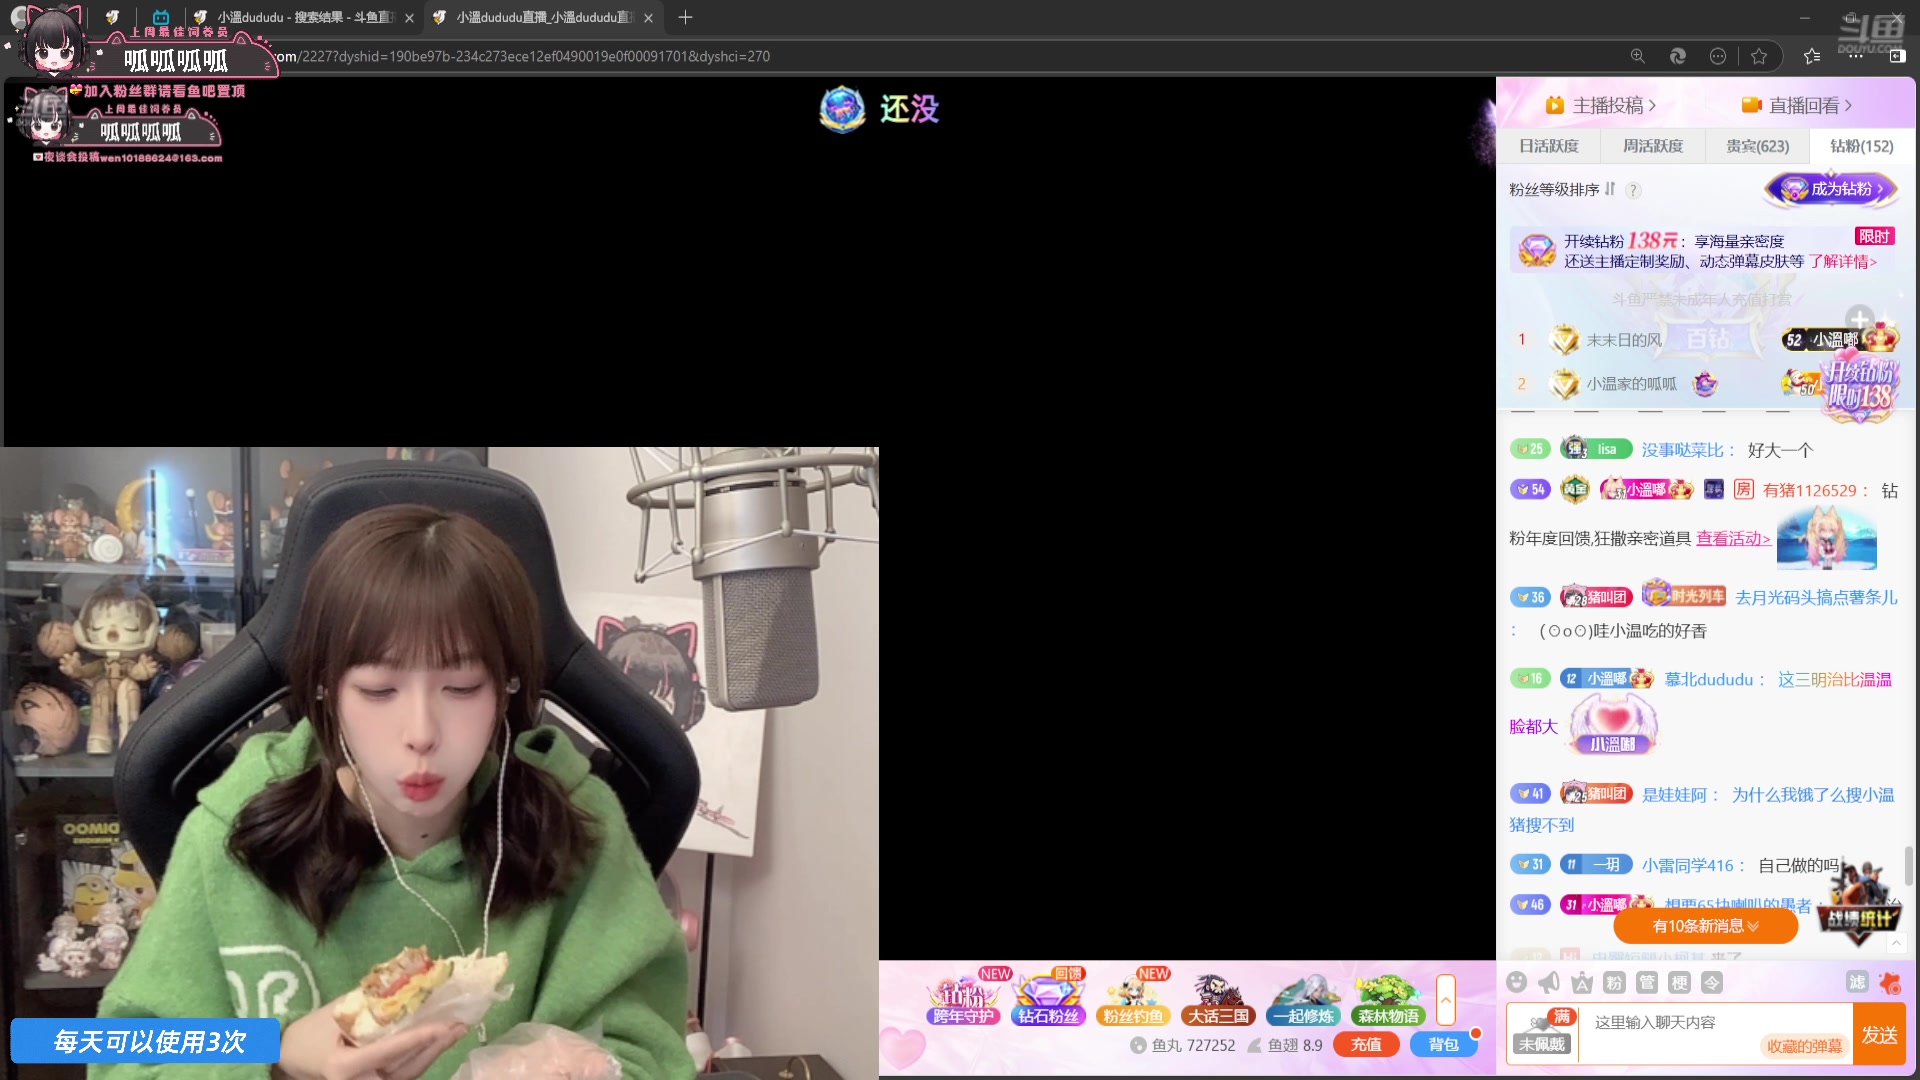The width and height of the screenshot is (1920, 1080).
Task: Click the chat panel scrollbar thumb
Action: pyautogui.click(x=1908, y=865)
